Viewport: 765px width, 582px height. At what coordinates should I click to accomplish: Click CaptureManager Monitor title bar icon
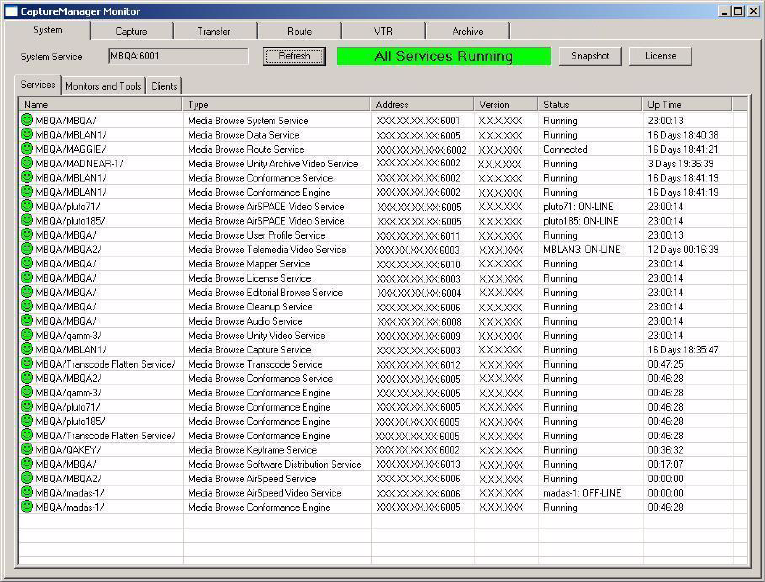11,11
